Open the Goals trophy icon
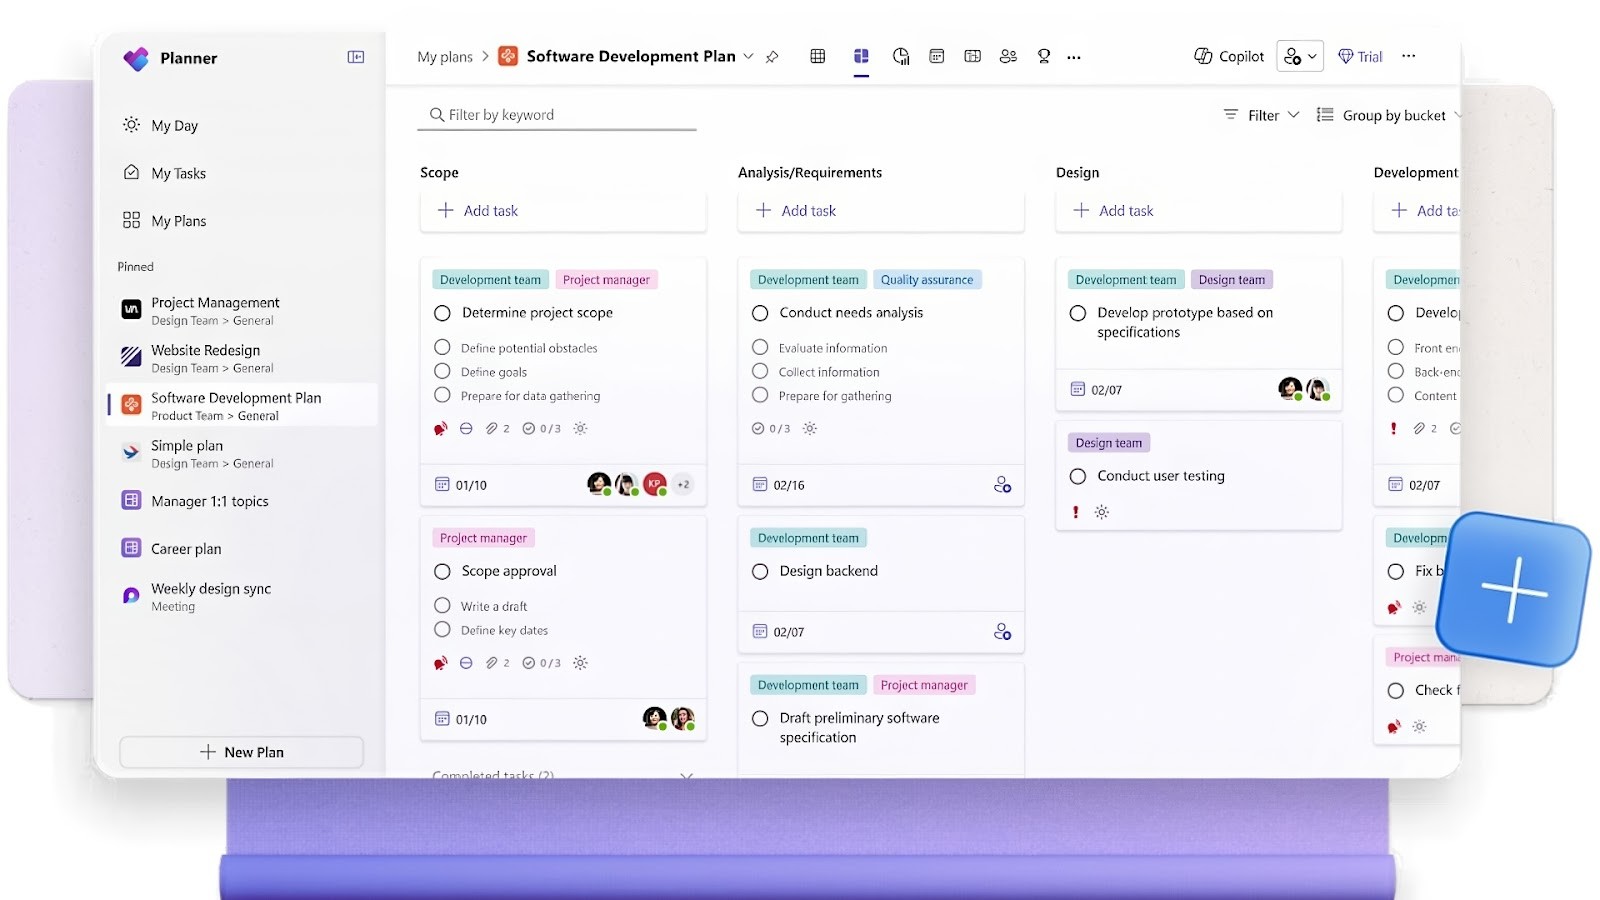Image resolution: width=1600 pixels, height=900 pixels. coord(1044,56)
